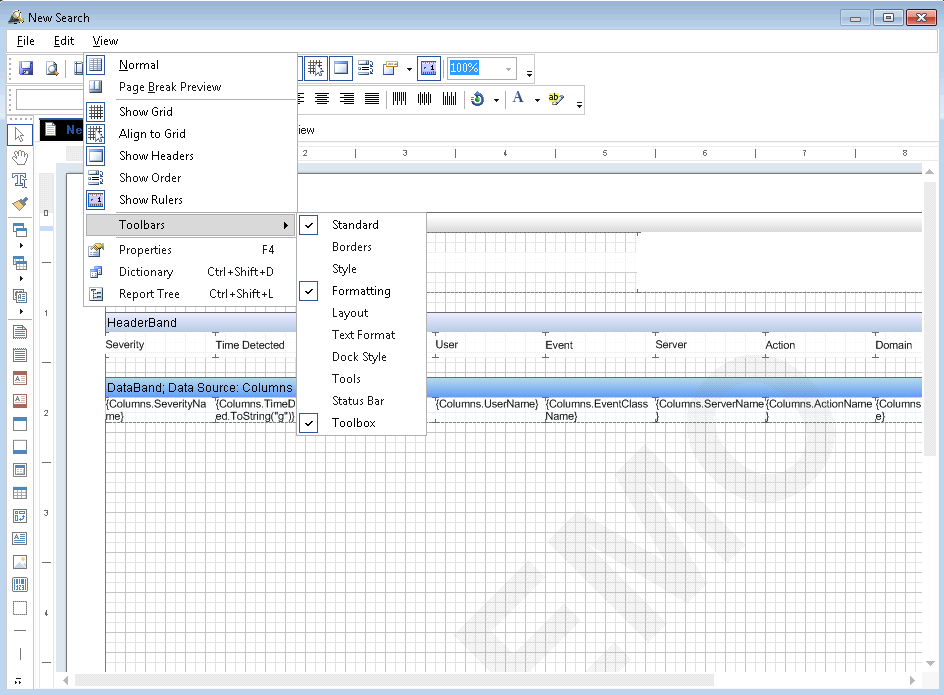Open the Edit menu

pyautogui.click(x=63, y=41)
